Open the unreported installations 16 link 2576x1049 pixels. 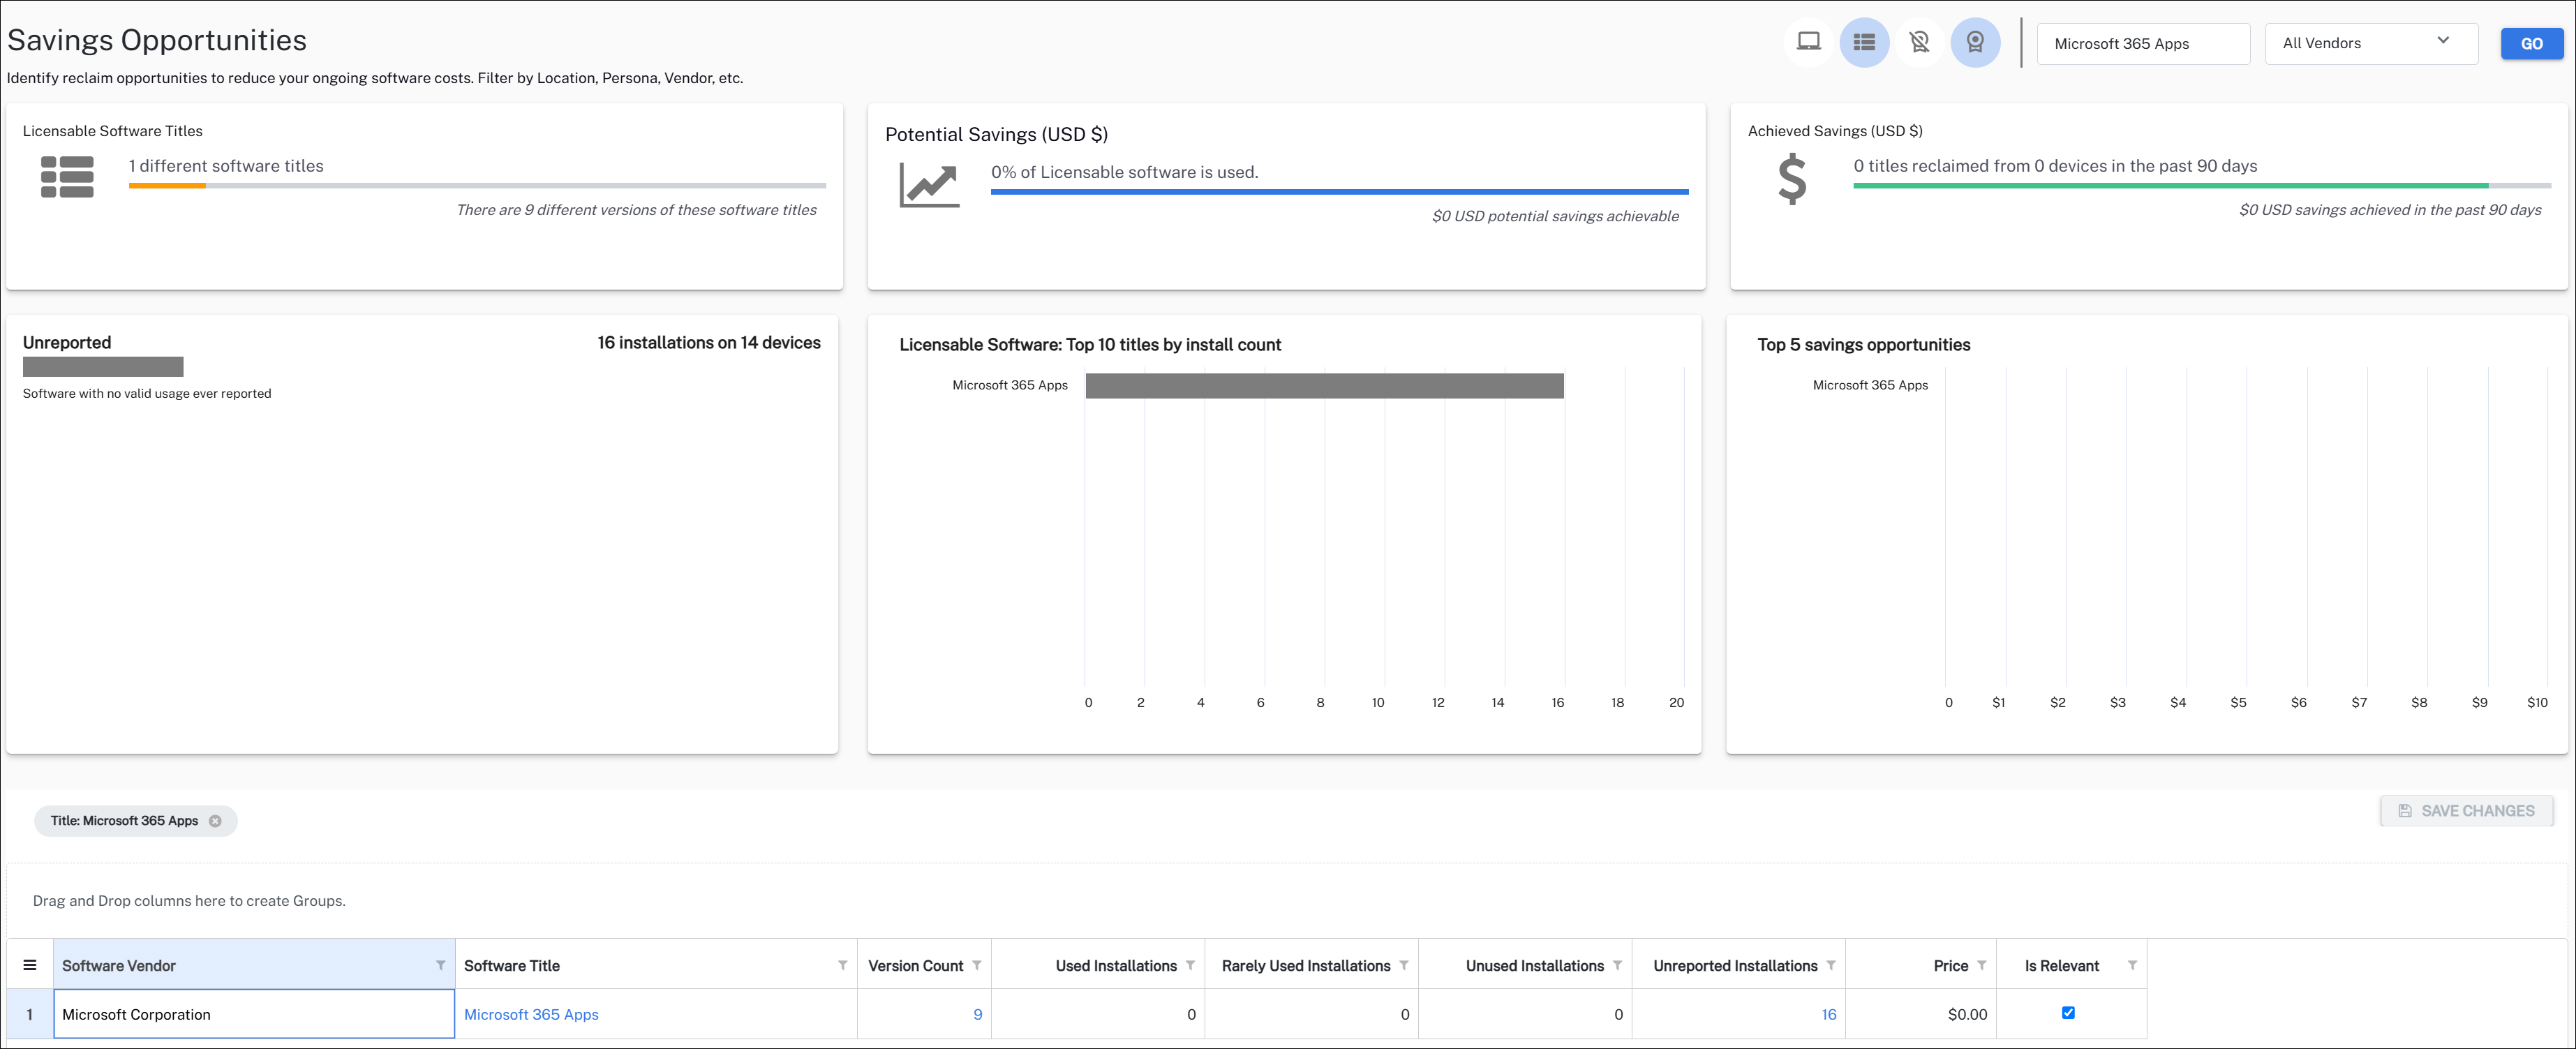(1828, 1014)
